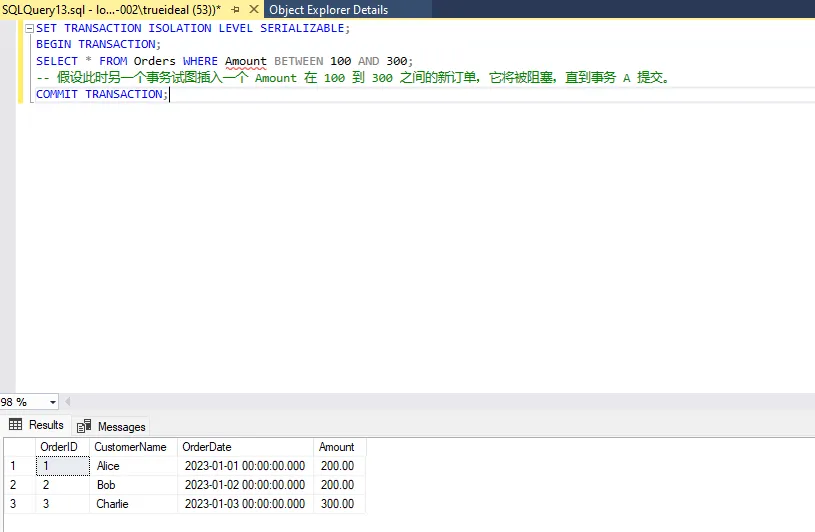The image size is (815, 532).
Task: Close the SQLQuery13.sql query tab
Action: click(253, 9)
